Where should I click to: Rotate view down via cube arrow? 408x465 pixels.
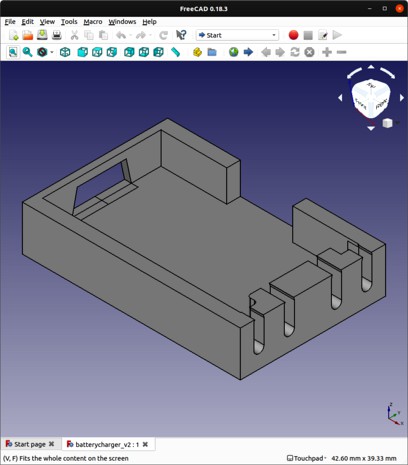[x=371, y=128]
